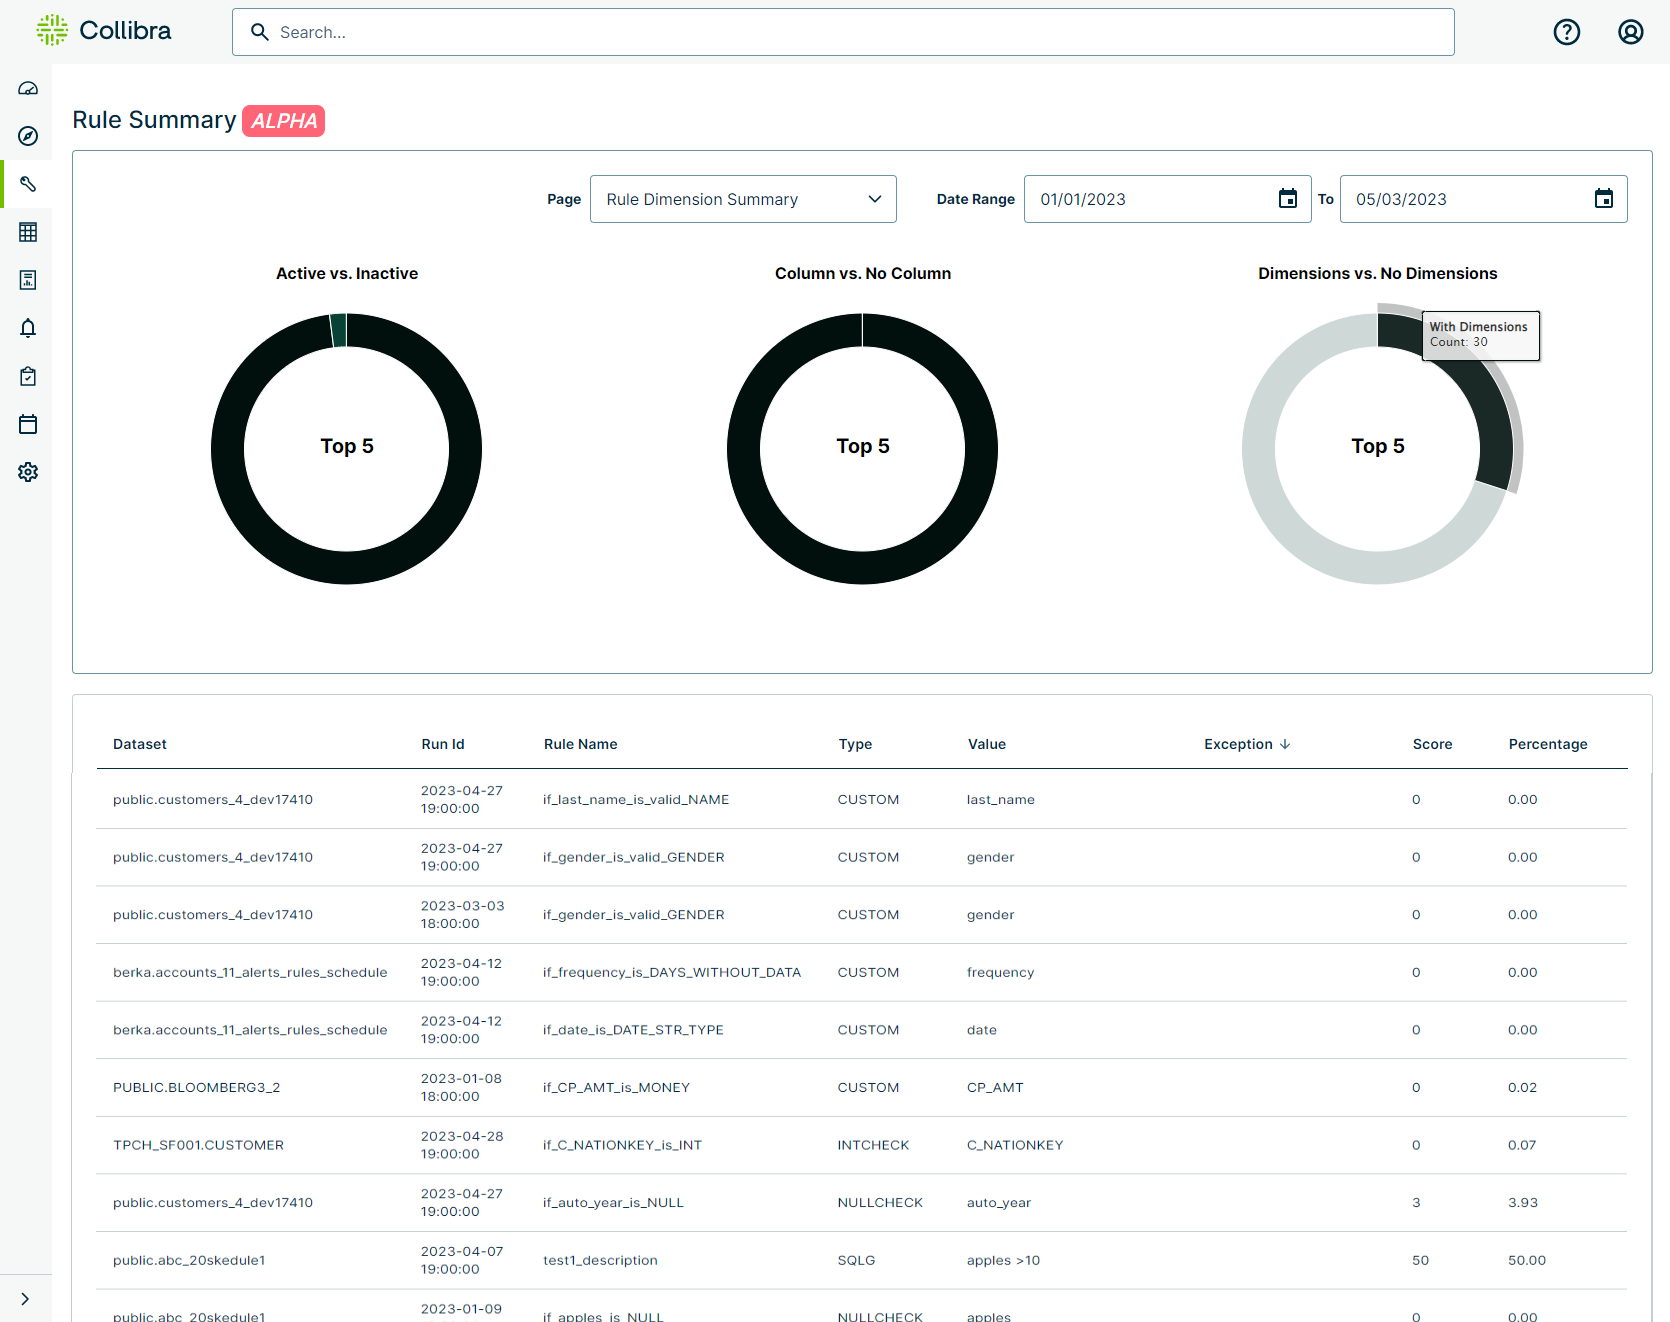Click value CP_AMT
1670x1322 pixels.
(995, 1087)
